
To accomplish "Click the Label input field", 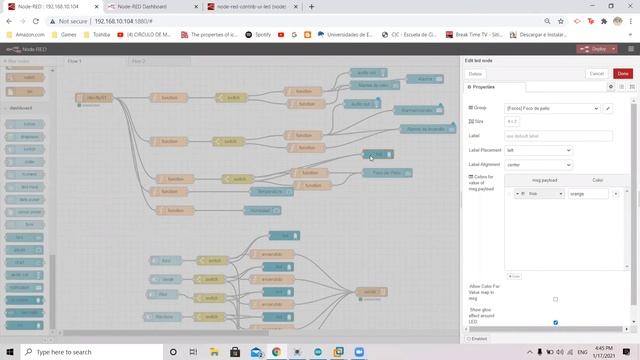I will click(x=558, y=136).
